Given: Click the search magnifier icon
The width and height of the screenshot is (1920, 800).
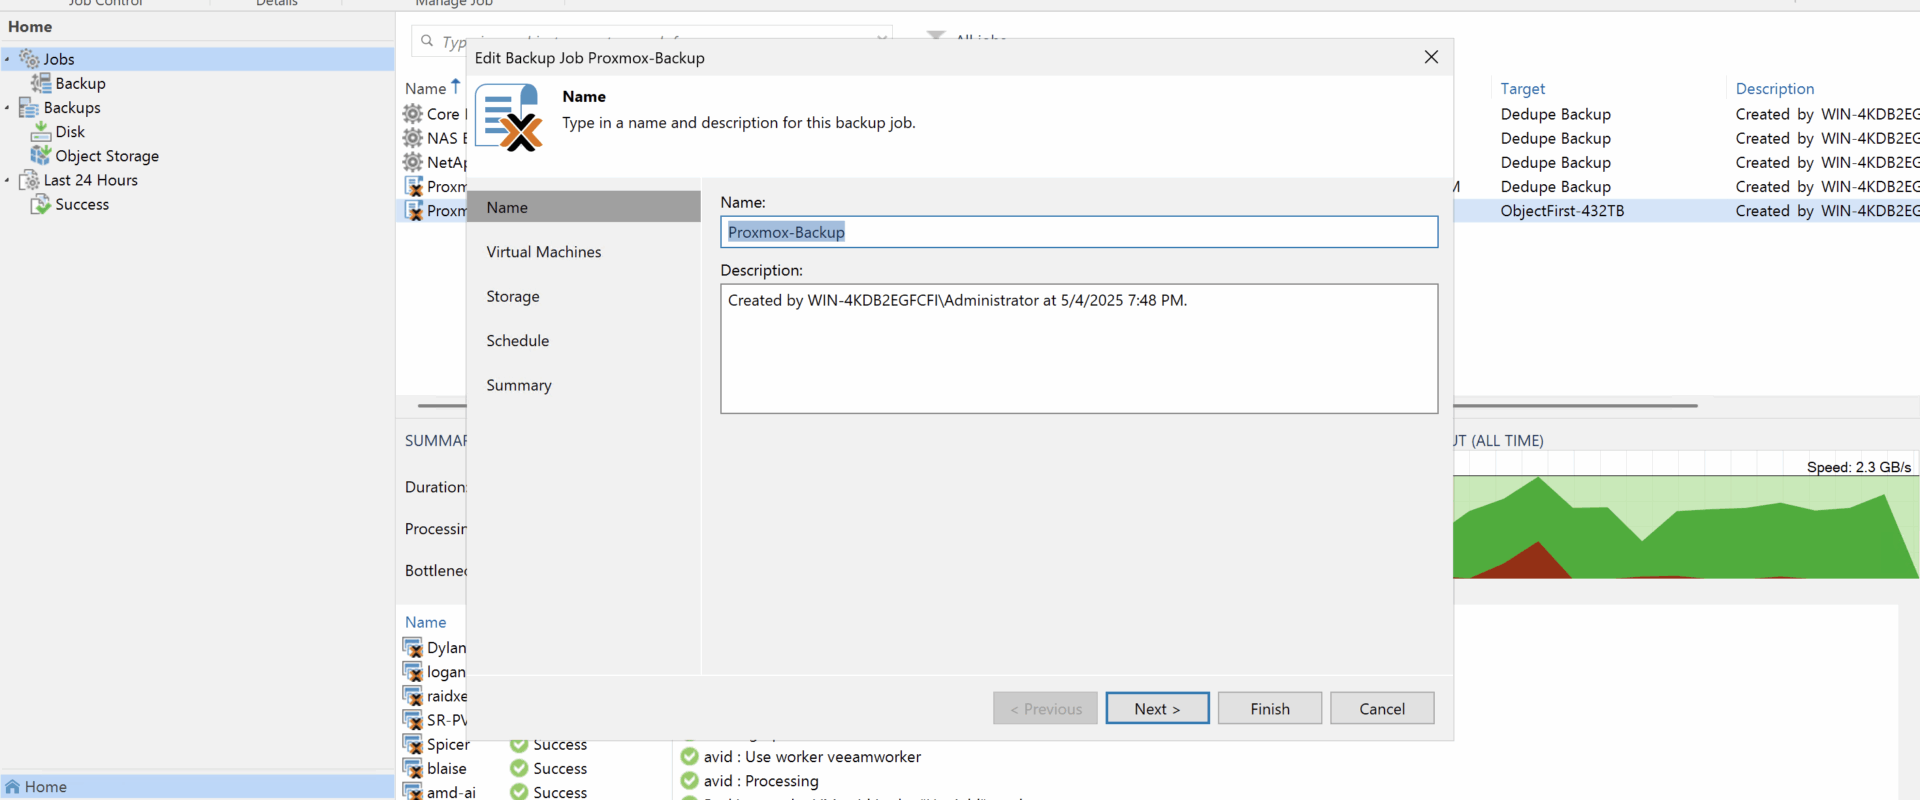Looking at the screenshot, I should click(x=427, y=41).
